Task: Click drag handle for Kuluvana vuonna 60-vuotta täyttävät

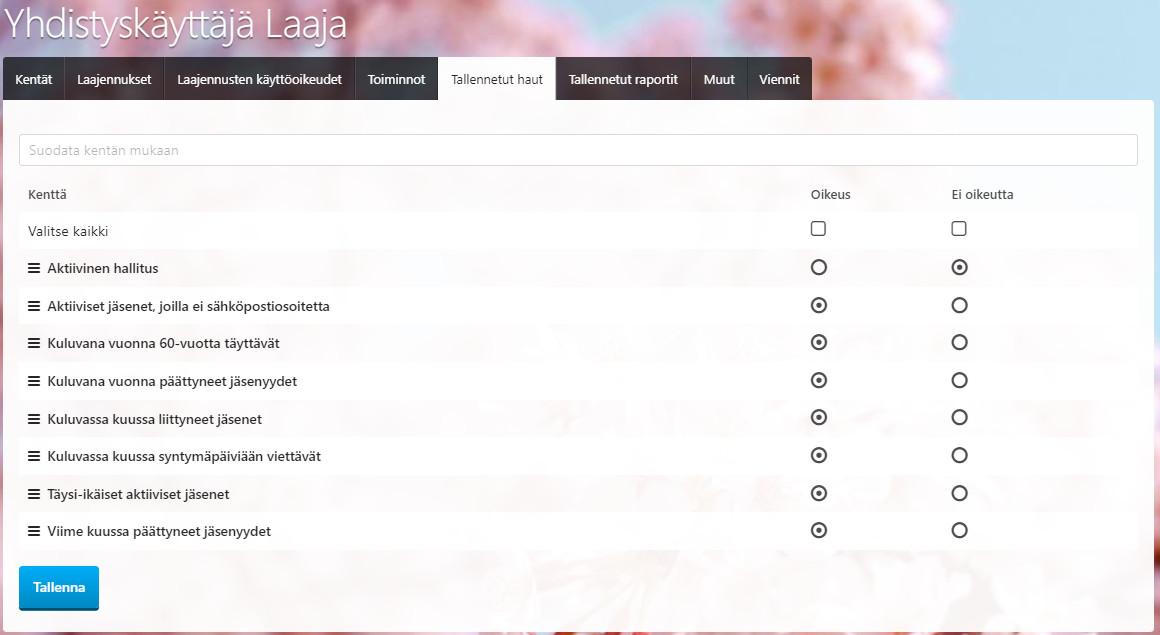Action: 33,343
